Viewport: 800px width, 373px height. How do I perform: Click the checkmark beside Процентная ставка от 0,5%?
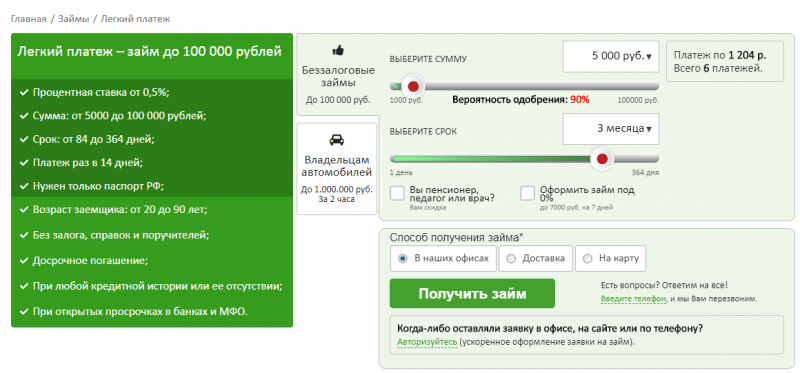click(23, 92)
